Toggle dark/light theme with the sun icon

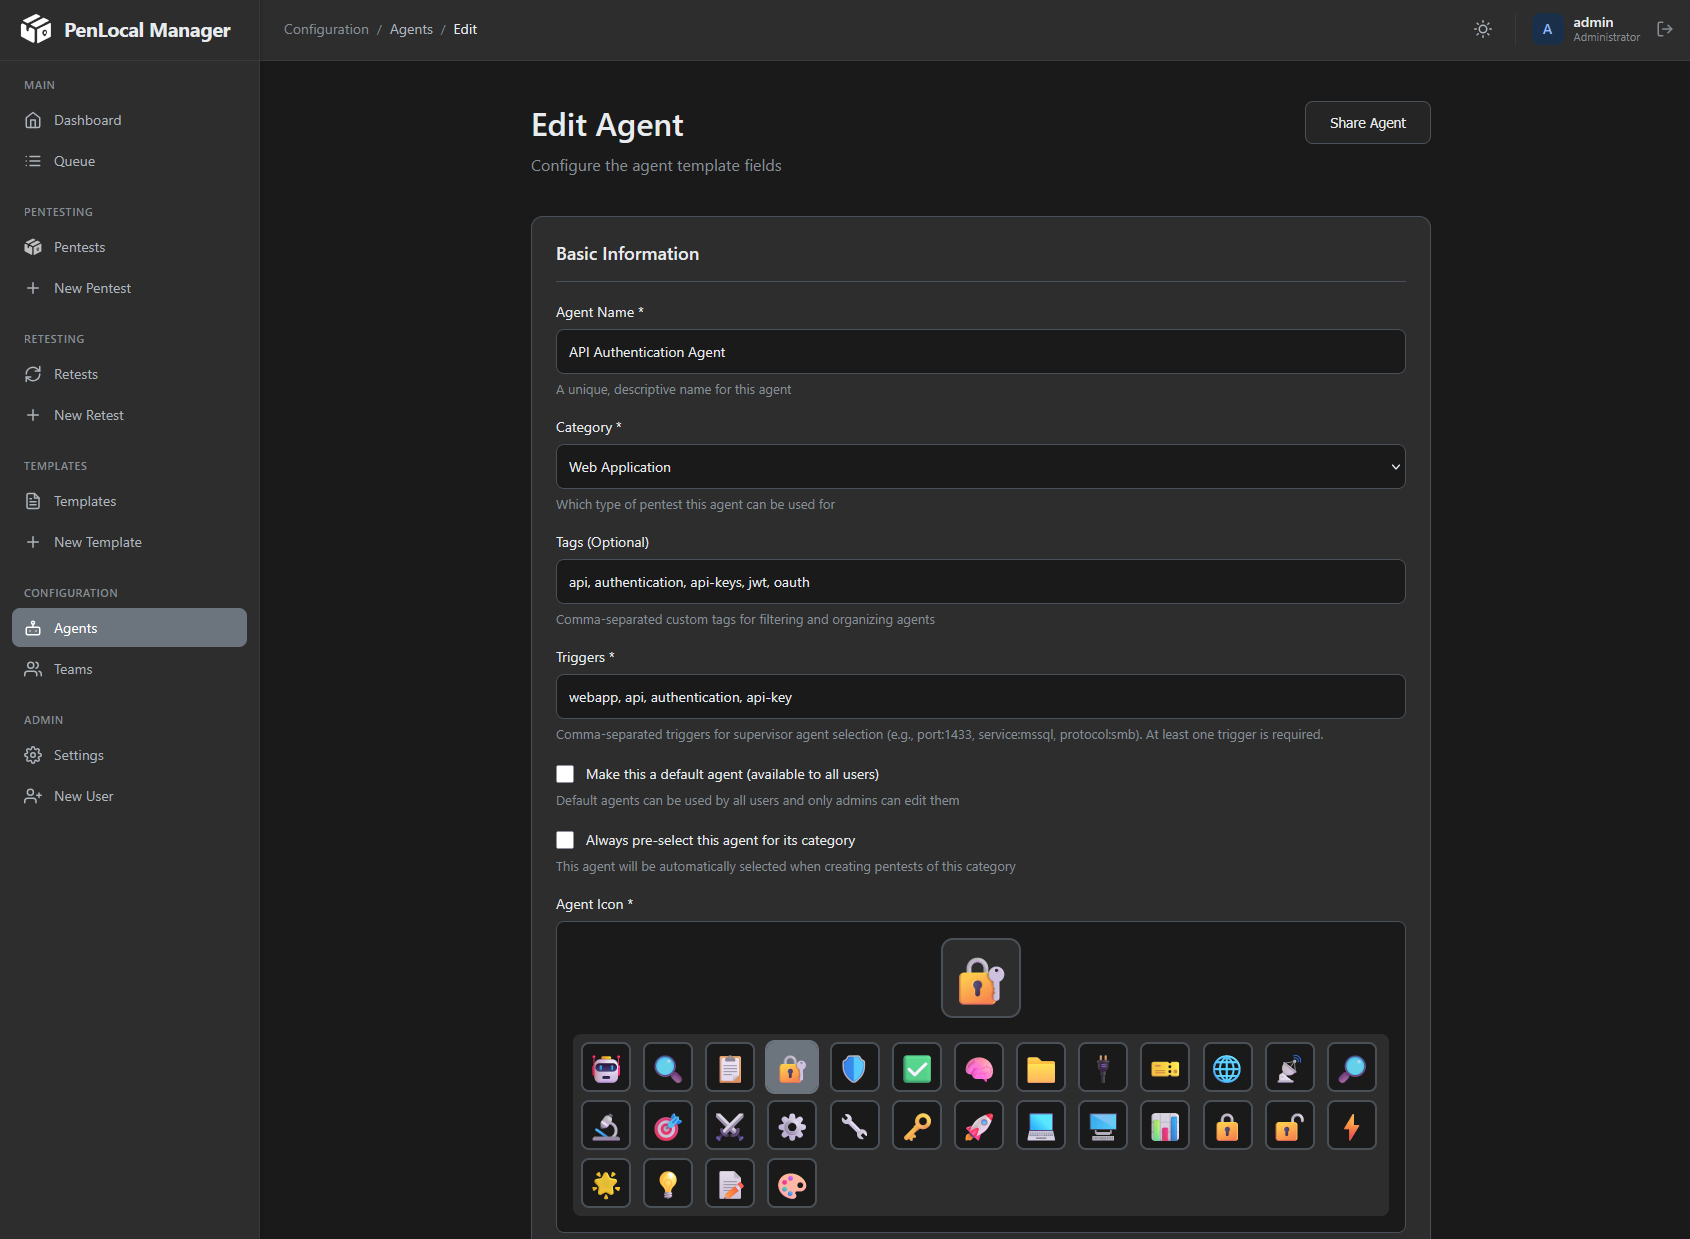(x=1483, y=29)
